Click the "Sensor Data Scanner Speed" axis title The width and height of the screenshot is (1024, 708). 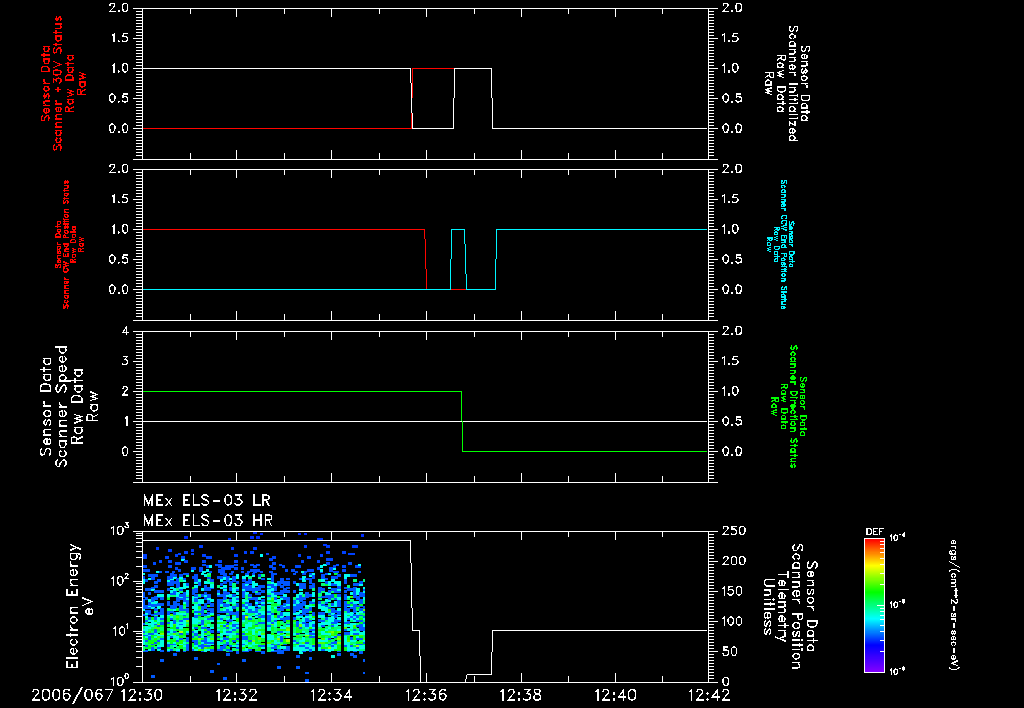(x=69, y=406)
